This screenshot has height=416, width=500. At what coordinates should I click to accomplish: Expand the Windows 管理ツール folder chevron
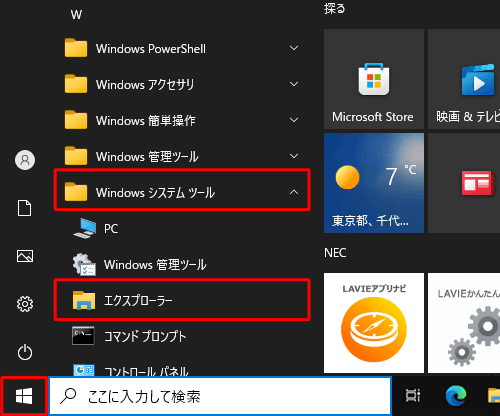[x=294, y=156]
